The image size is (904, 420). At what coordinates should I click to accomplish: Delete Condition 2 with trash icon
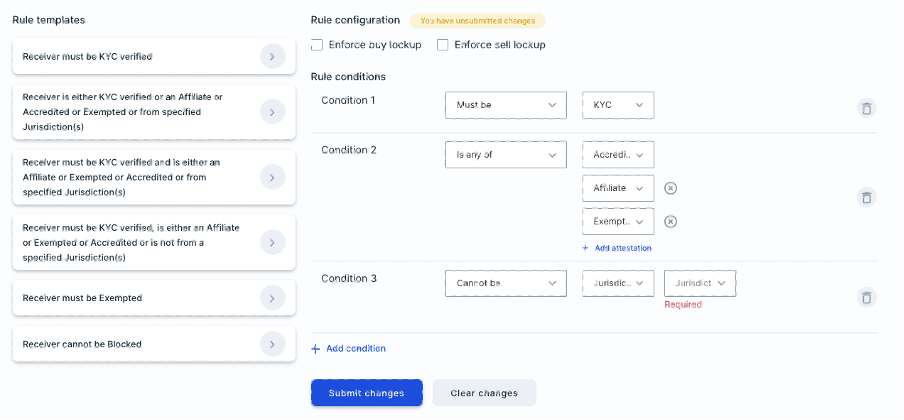tap(866, 197)
